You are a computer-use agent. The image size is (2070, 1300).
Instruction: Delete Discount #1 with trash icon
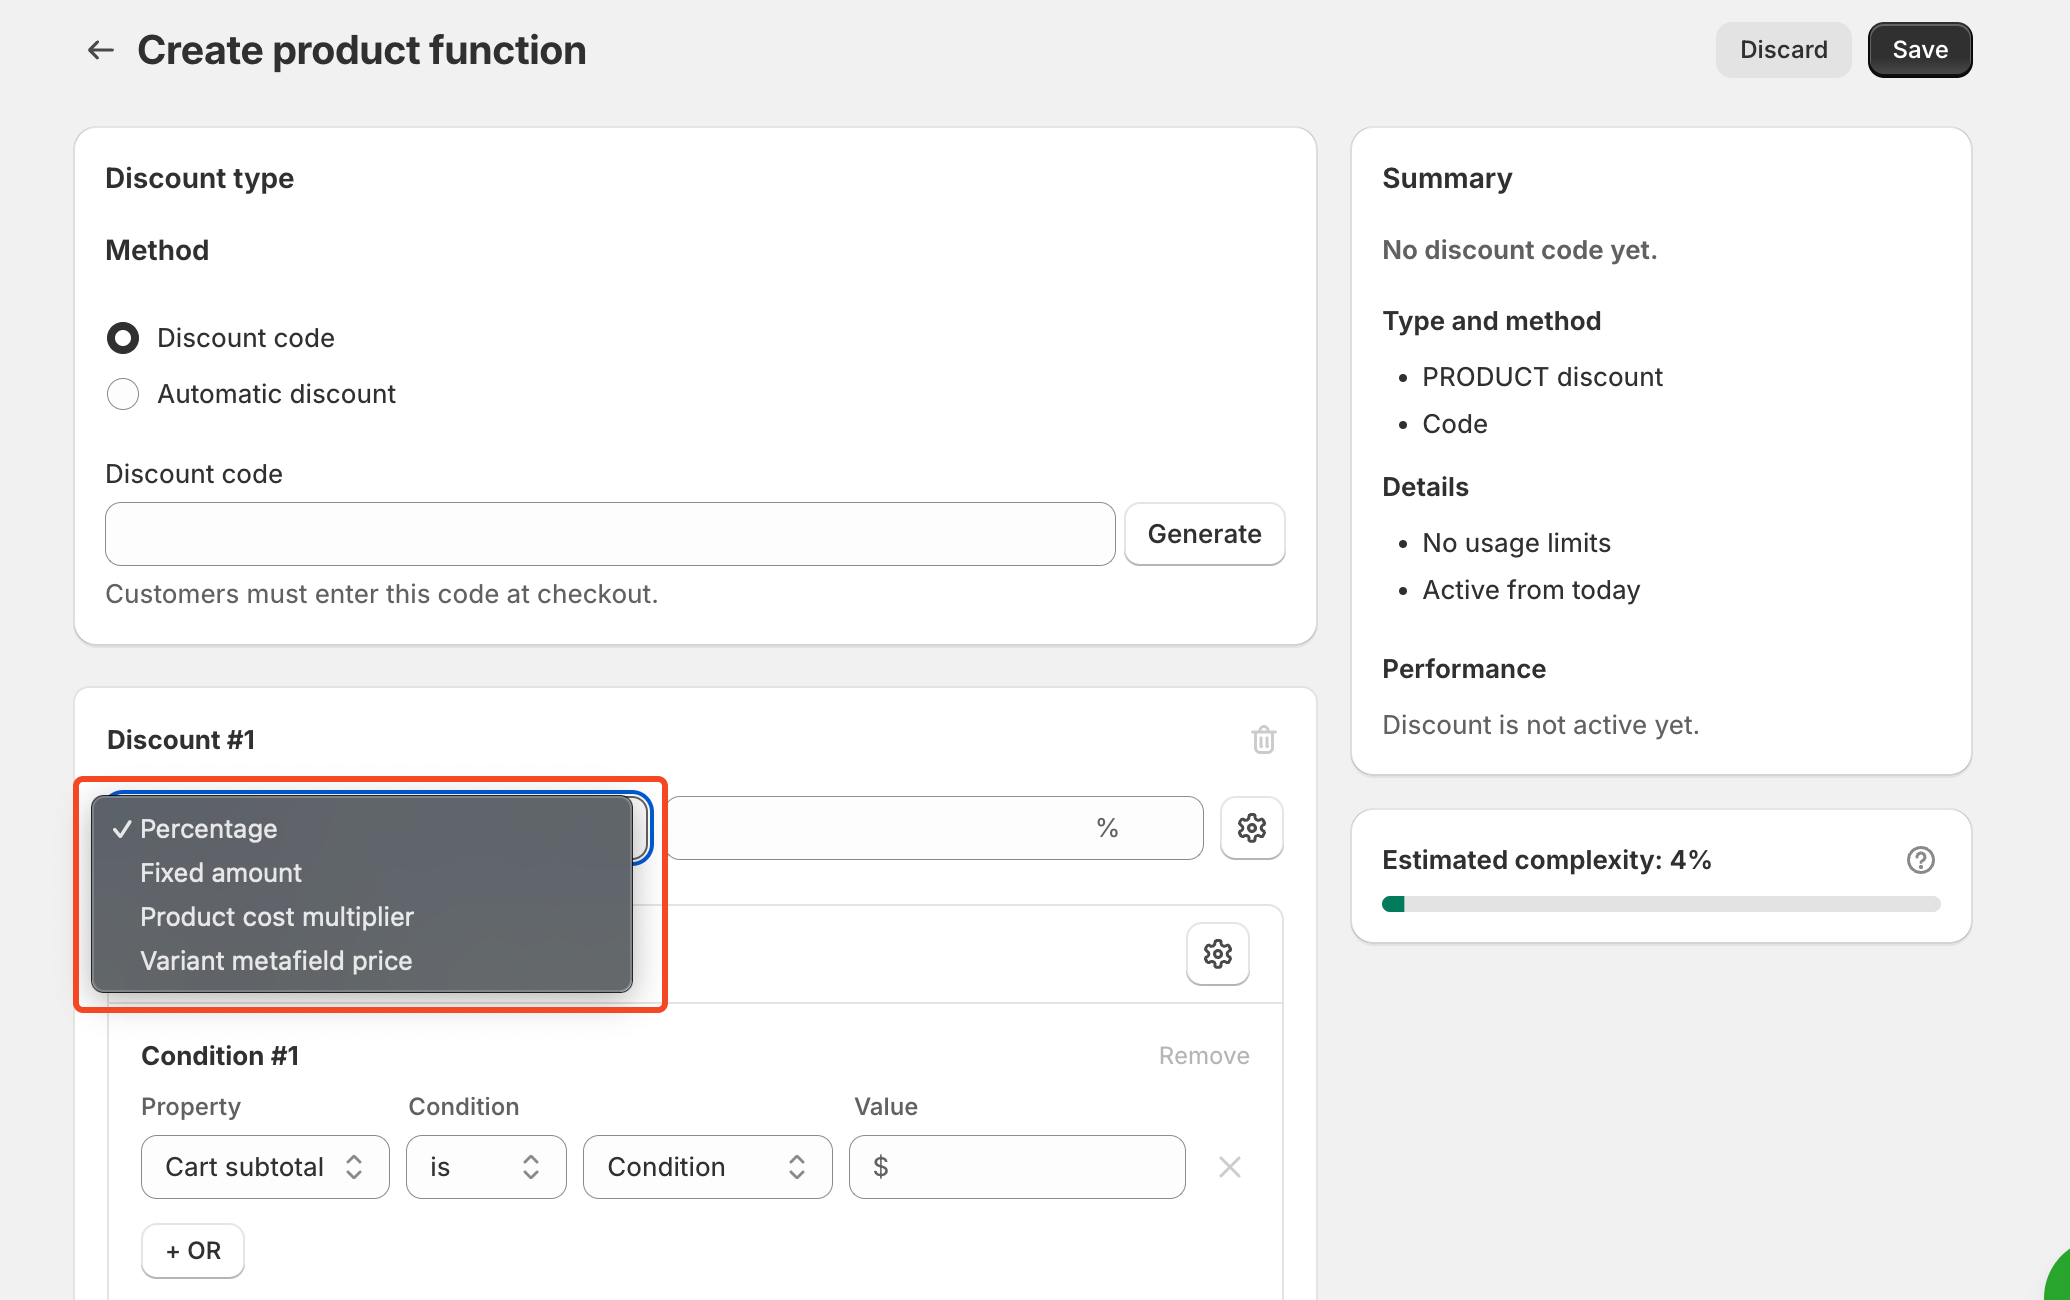coord(1263,740)
